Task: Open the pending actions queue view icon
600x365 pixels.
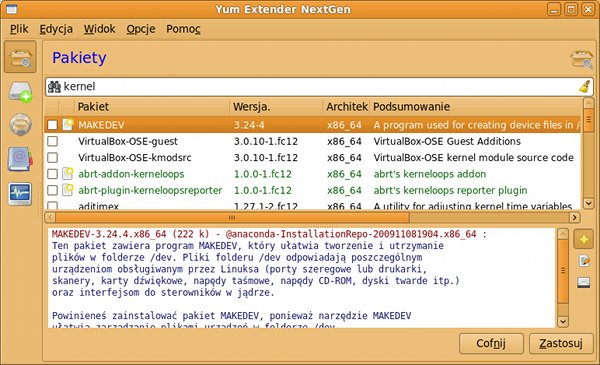Action: tap(20, 124)
